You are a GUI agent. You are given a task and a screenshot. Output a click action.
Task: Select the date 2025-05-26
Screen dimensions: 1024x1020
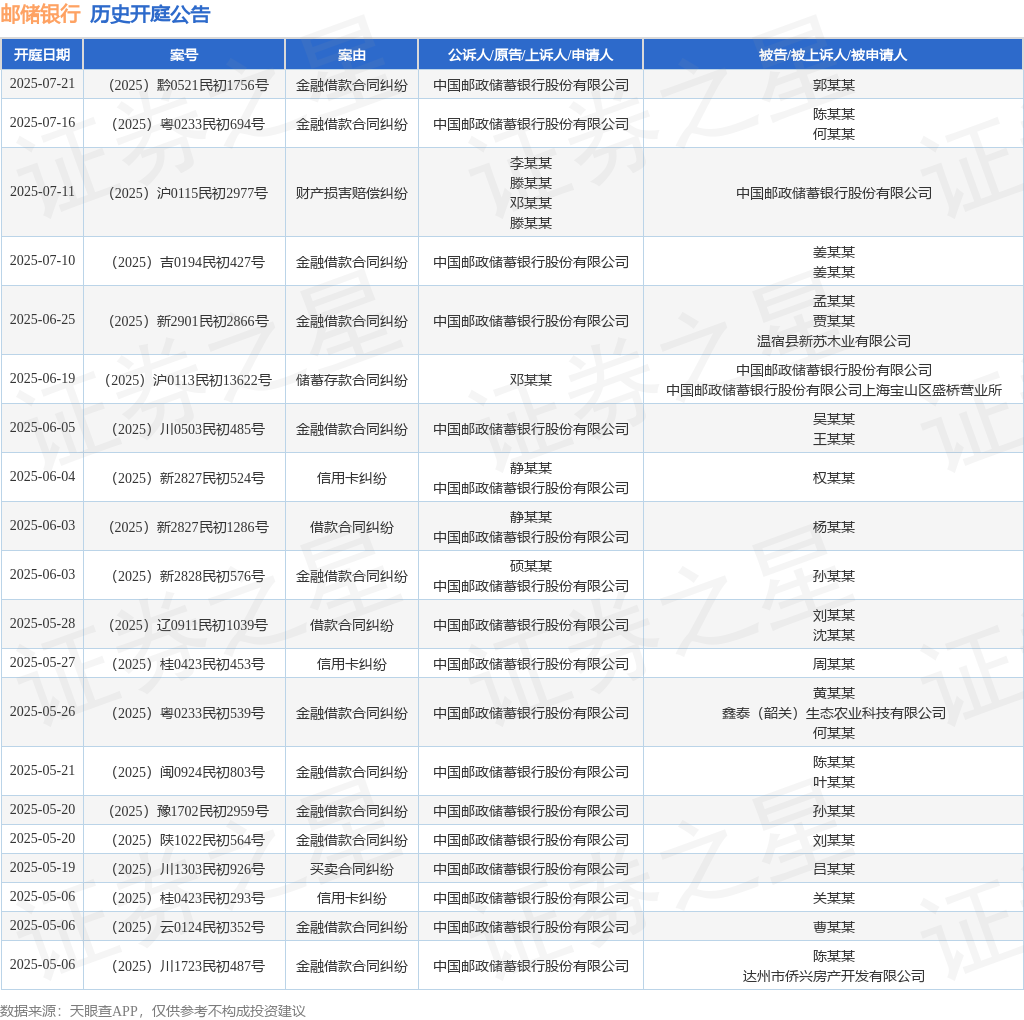[x=42, y=711]
